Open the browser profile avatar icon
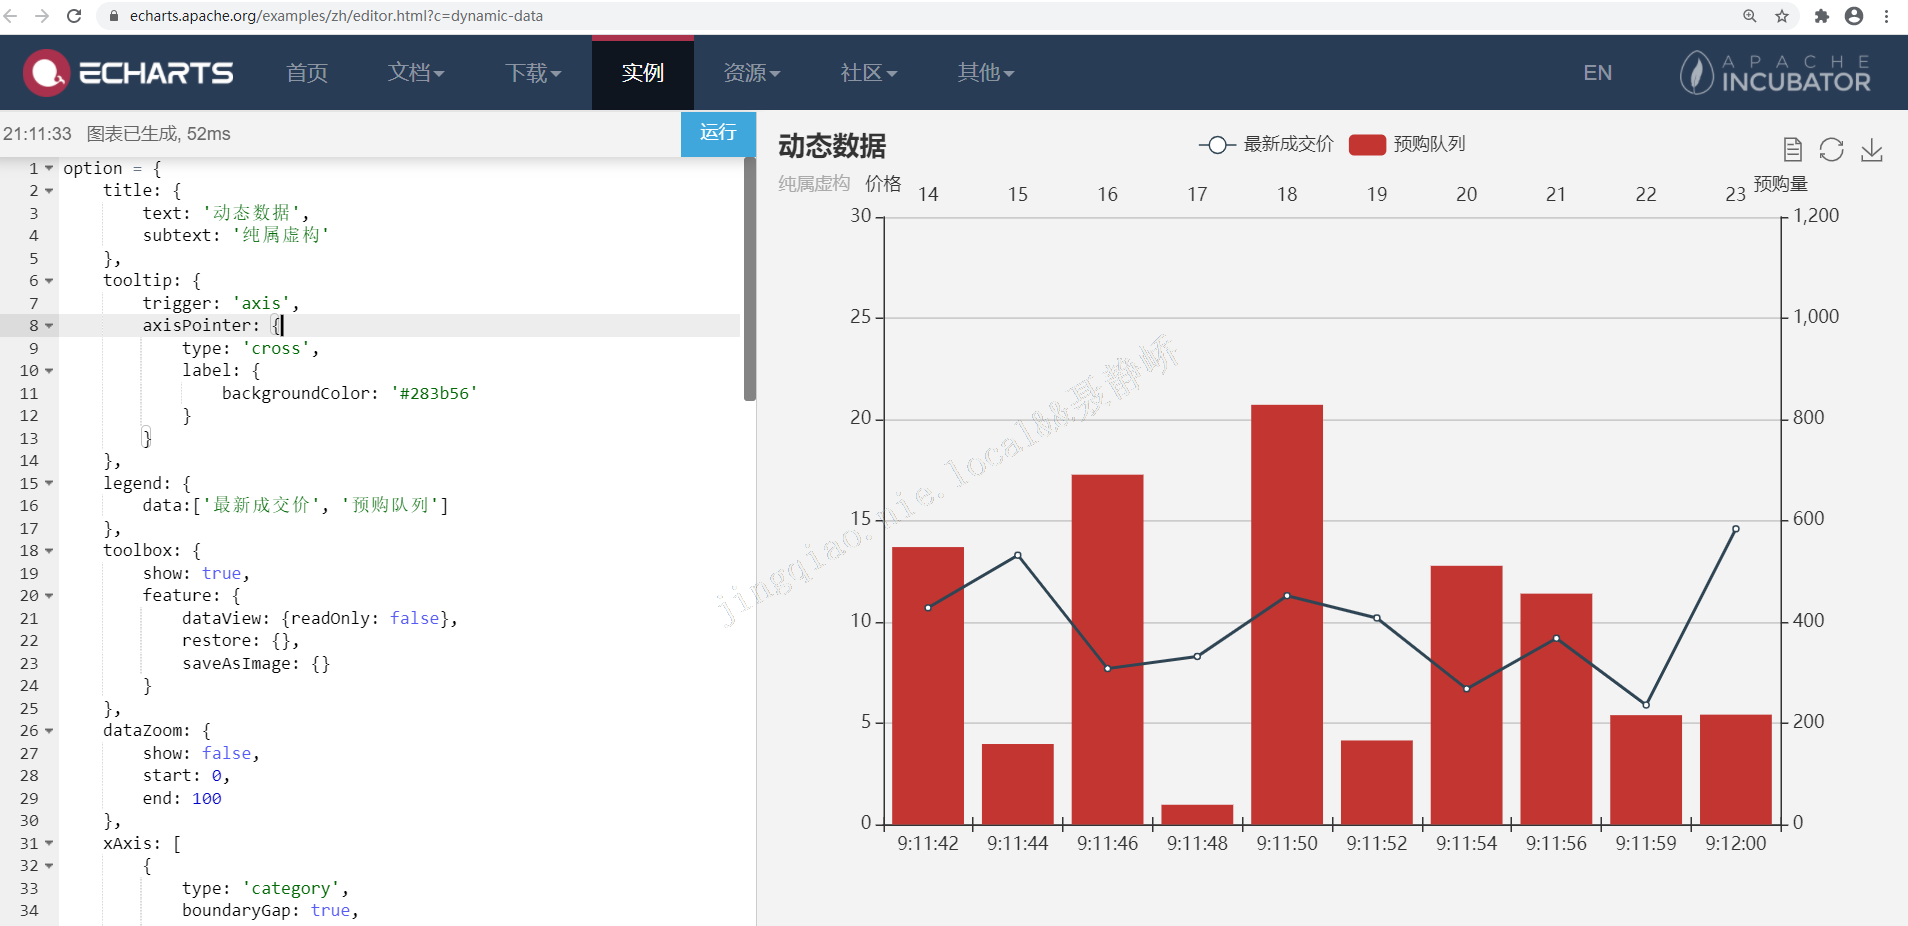This screenshot has height=926, width=1908. point(1854,16)
